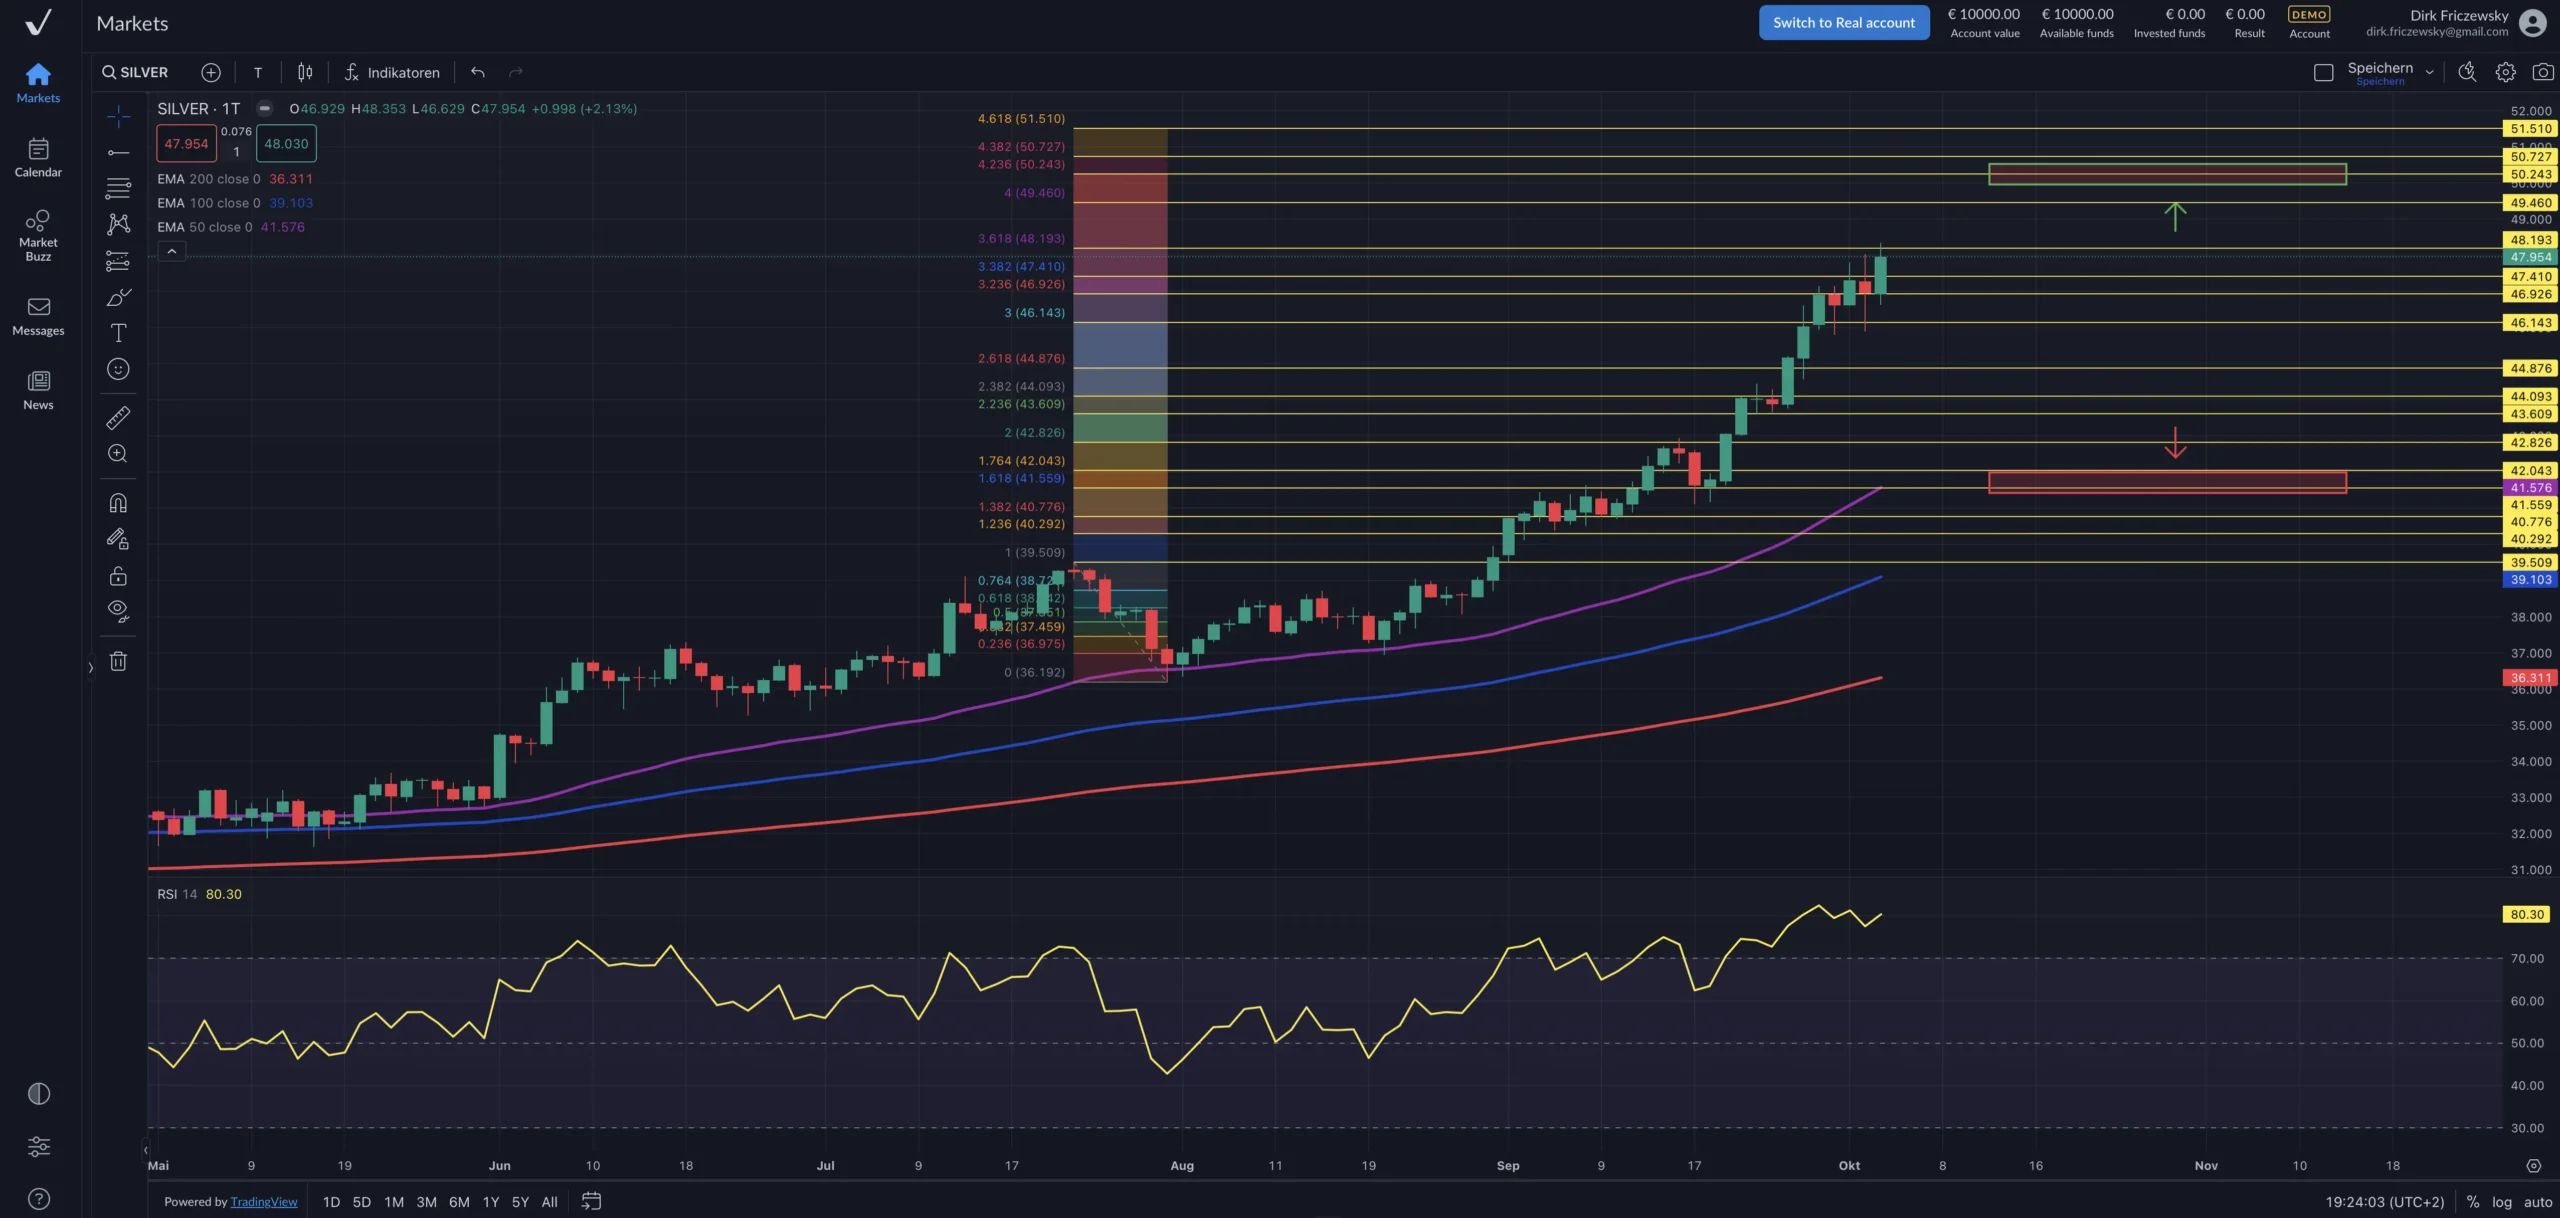Enable auto scale at bottom right

pyautogui.click(x=2538, y=1202)
